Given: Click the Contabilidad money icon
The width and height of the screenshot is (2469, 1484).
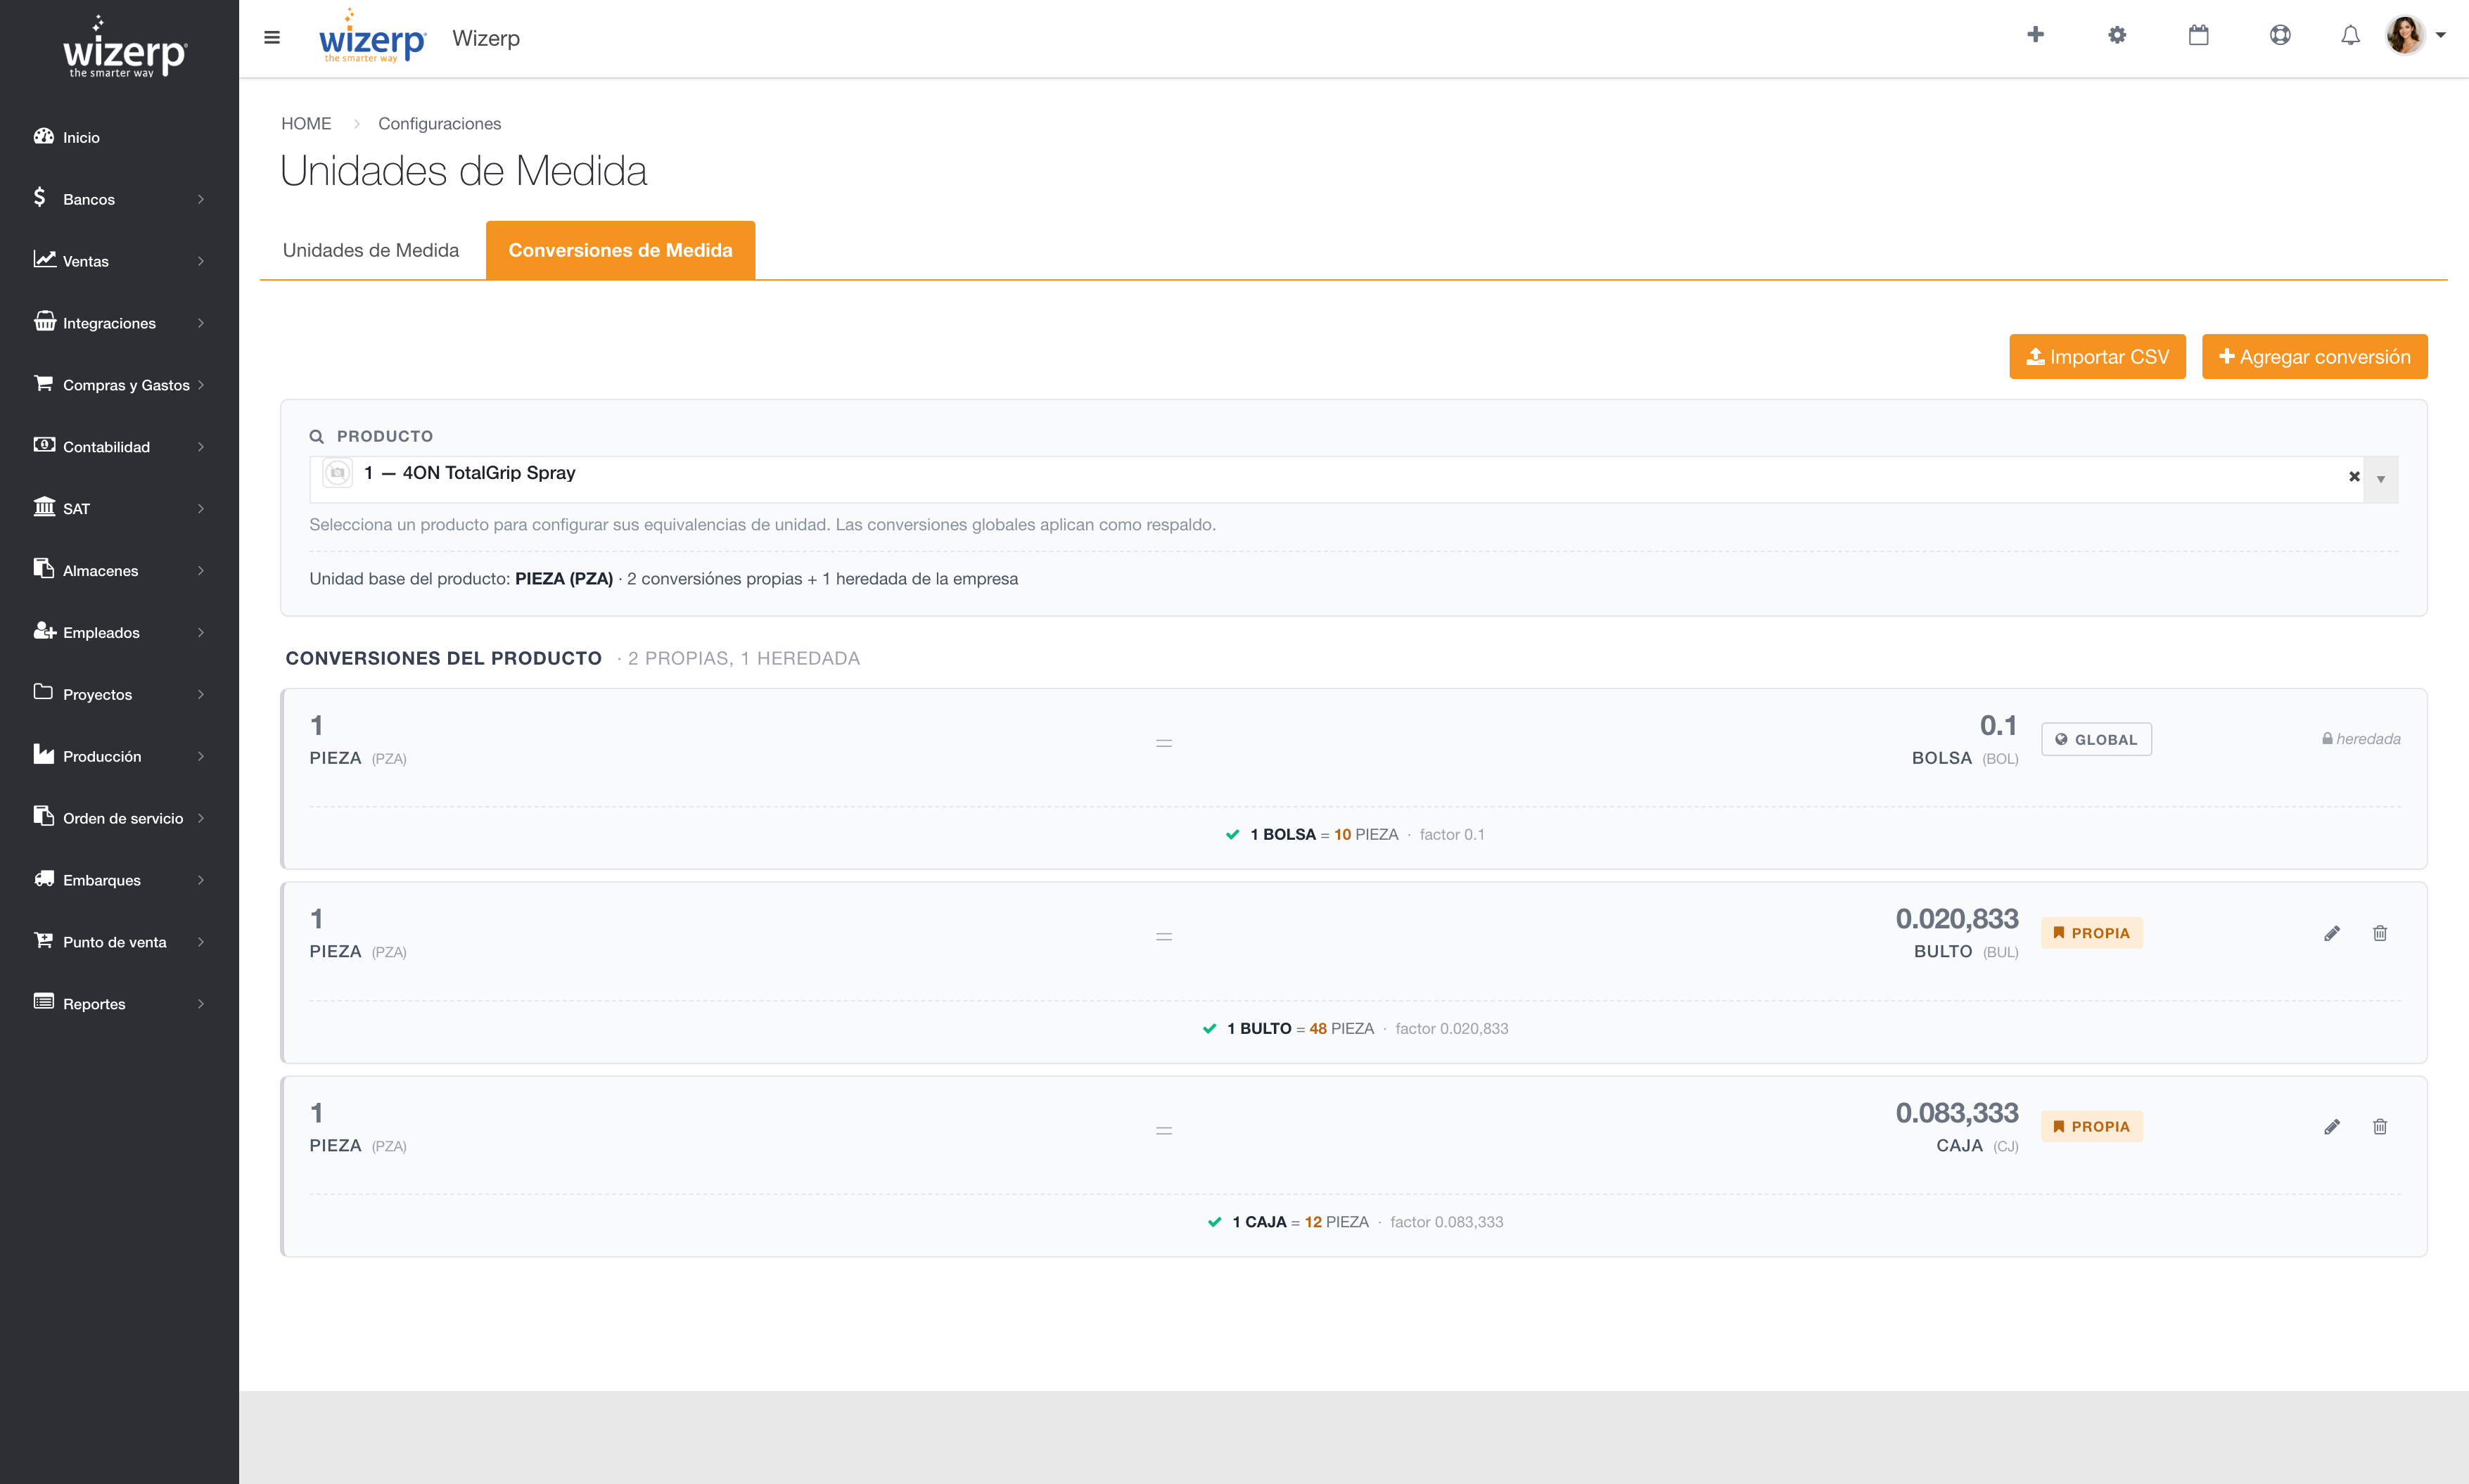Looking at the screenshot, I should click(x=44, y=445).
